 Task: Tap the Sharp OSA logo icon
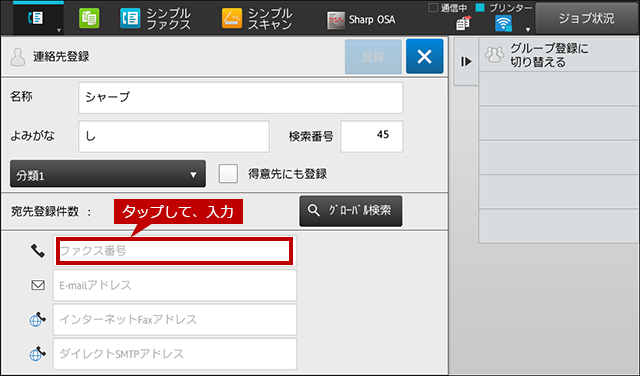point(336,20)
